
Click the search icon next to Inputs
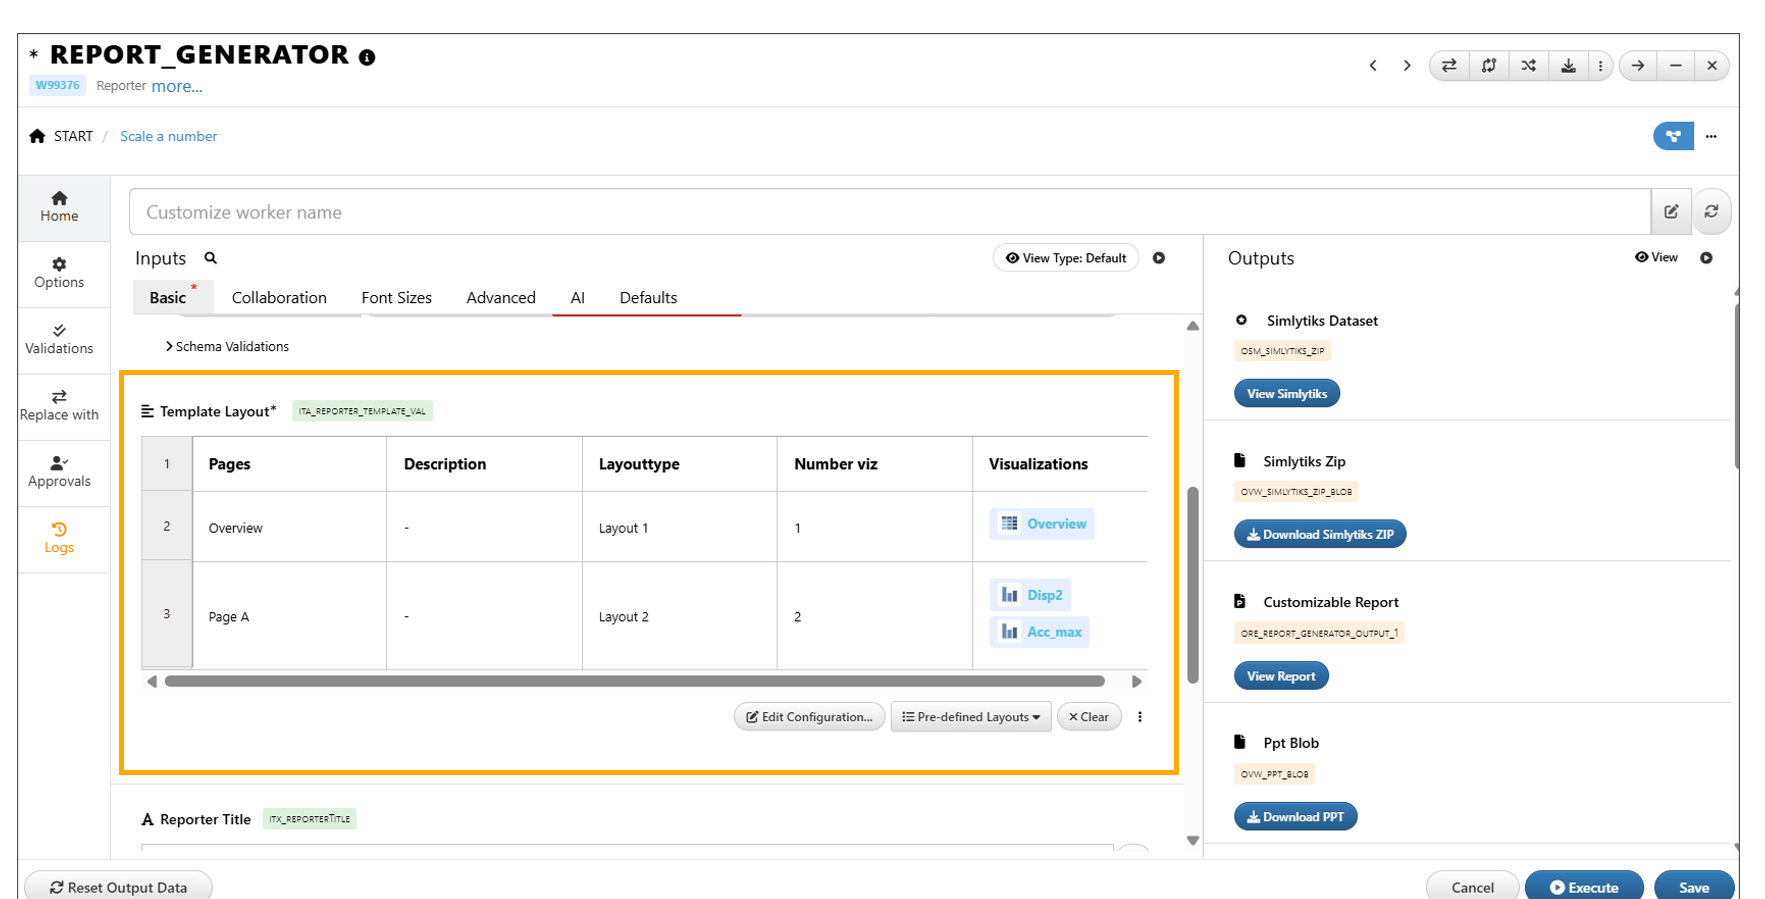click(211, 258)
